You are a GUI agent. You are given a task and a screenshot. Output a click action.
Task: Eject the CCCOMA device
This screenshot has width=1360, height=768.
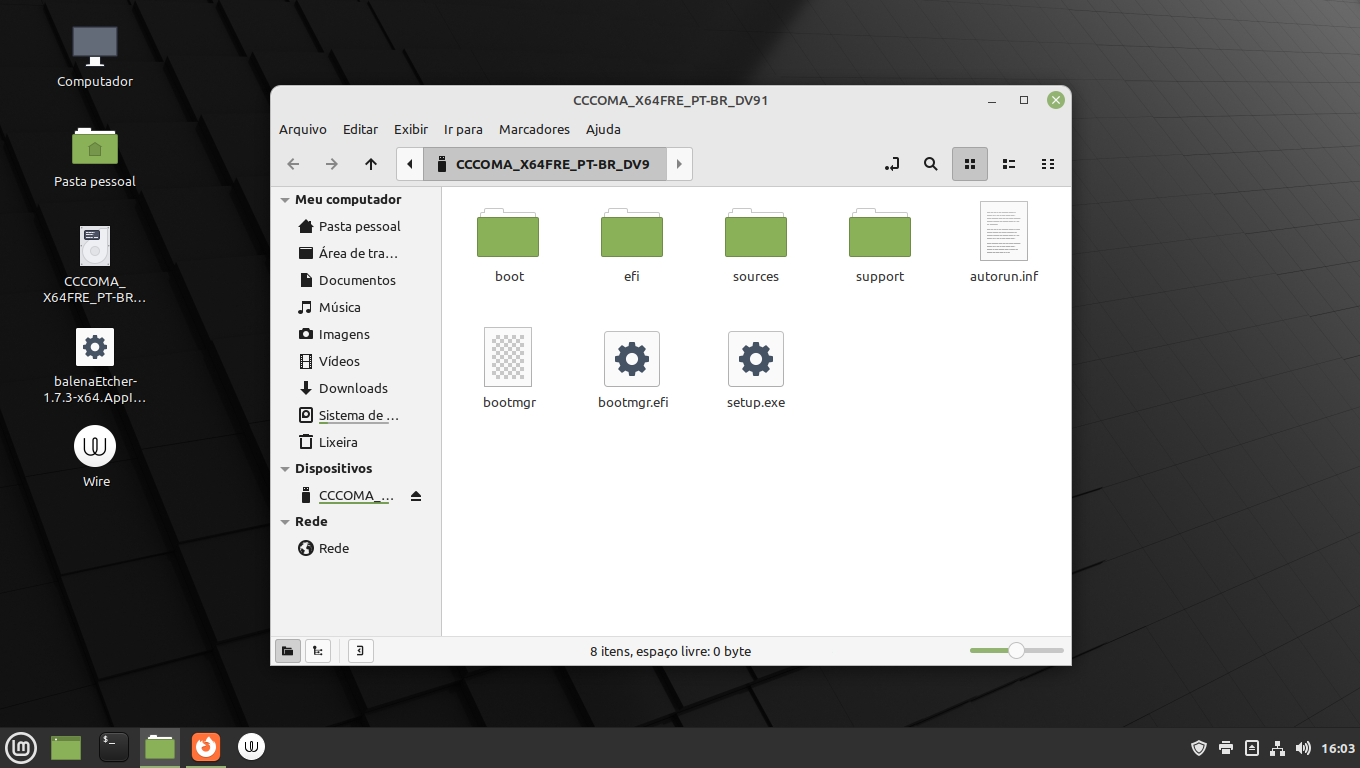tap(416, 496)
